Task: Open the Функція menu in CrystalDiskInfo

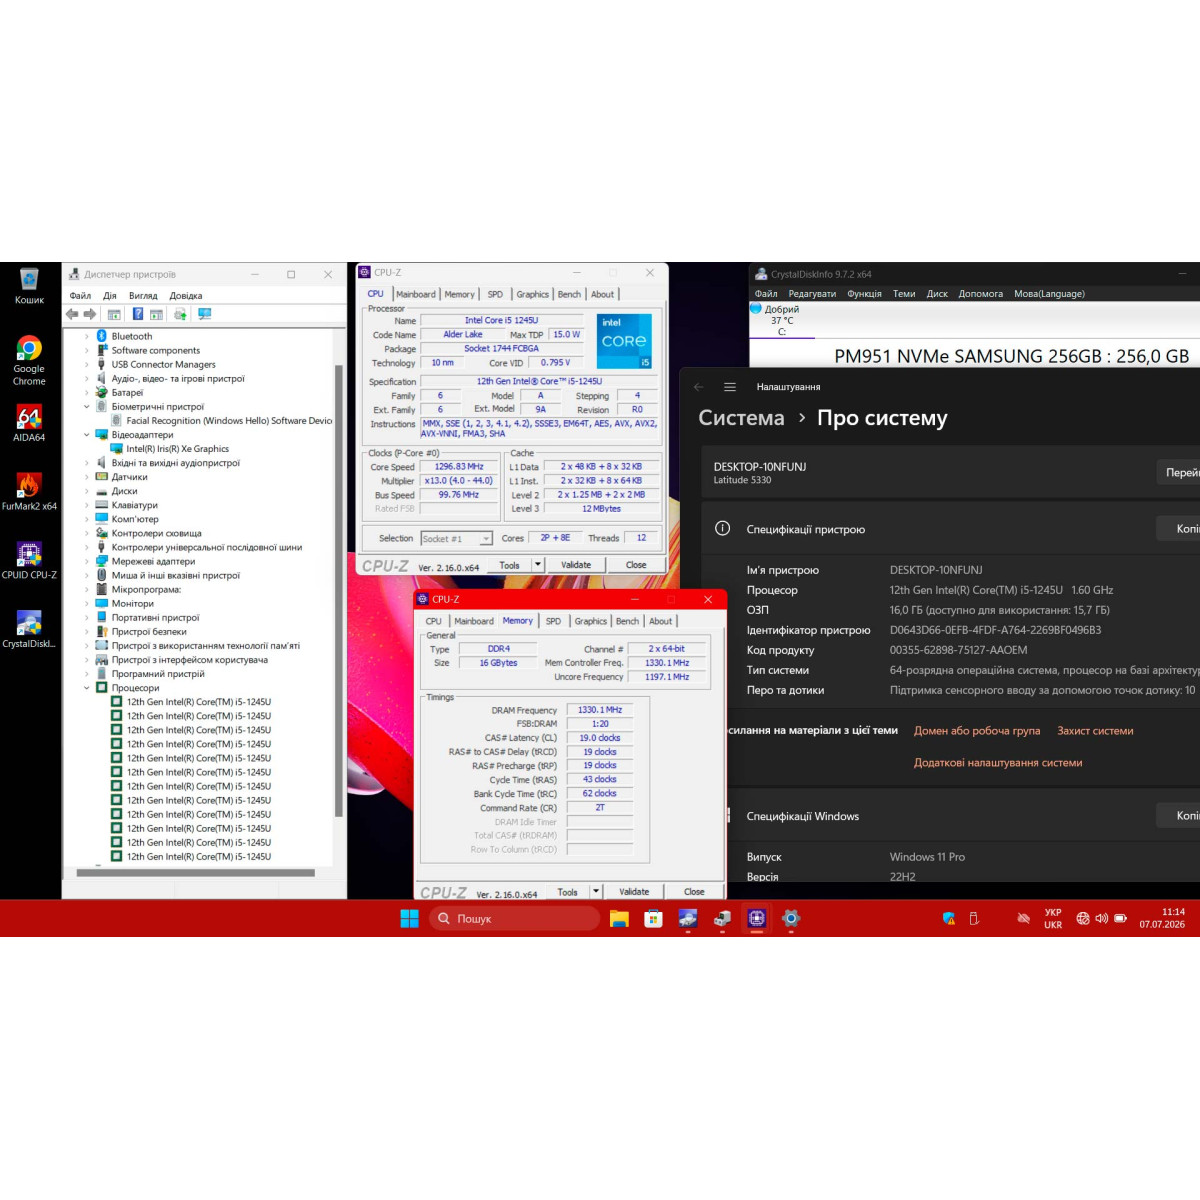Action: point(864,294)
